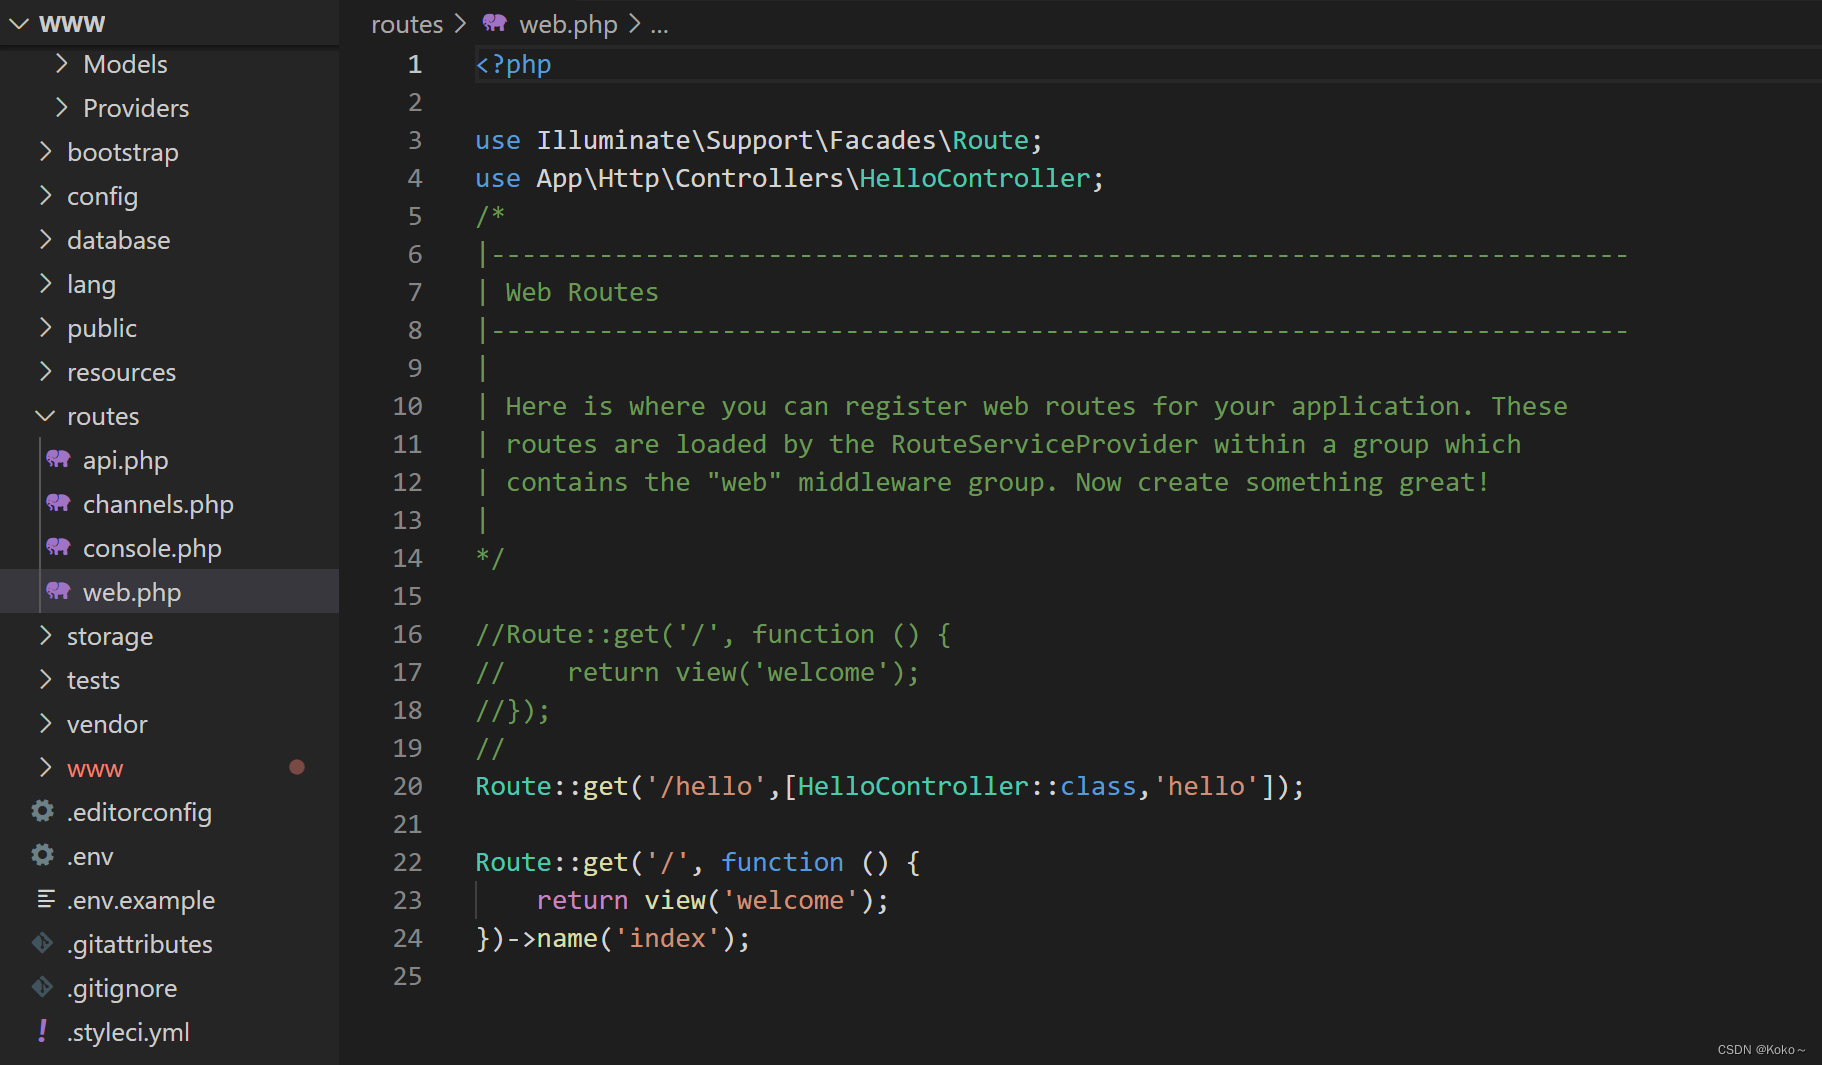Image resolution: width=1822 pixels, height=1065 pixels.
Task: Click the routes breadcrumb segment
Action: [x=407, y=24]
